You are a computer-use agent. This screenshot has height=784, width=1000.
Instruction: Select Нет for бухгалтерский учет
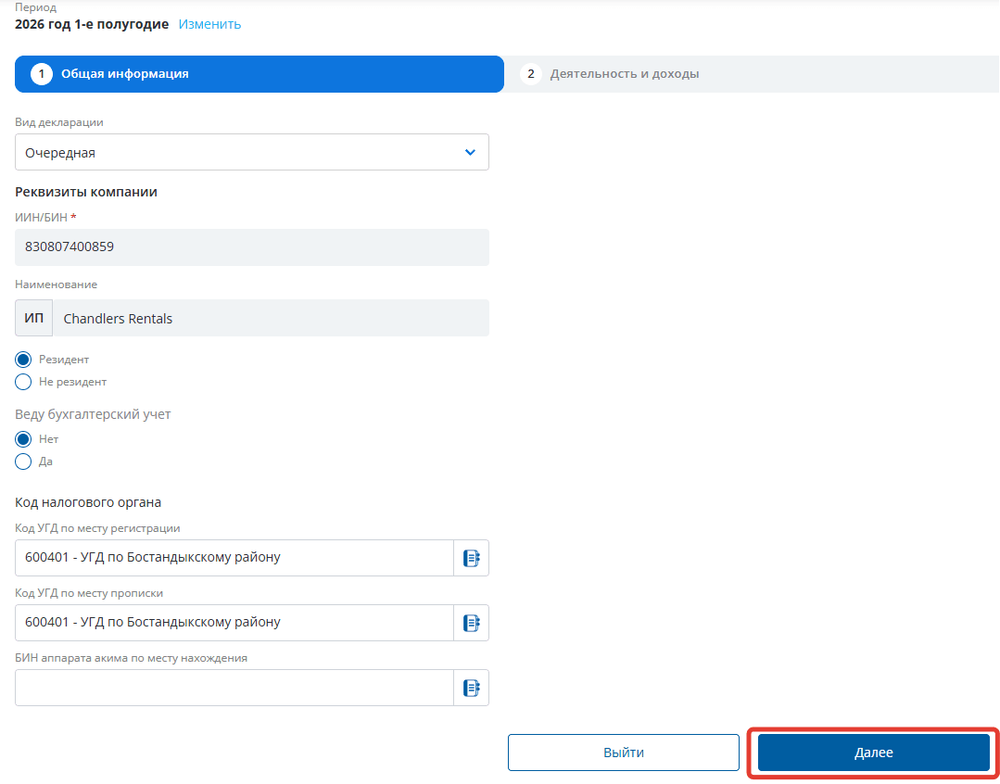tap(23, 440)
